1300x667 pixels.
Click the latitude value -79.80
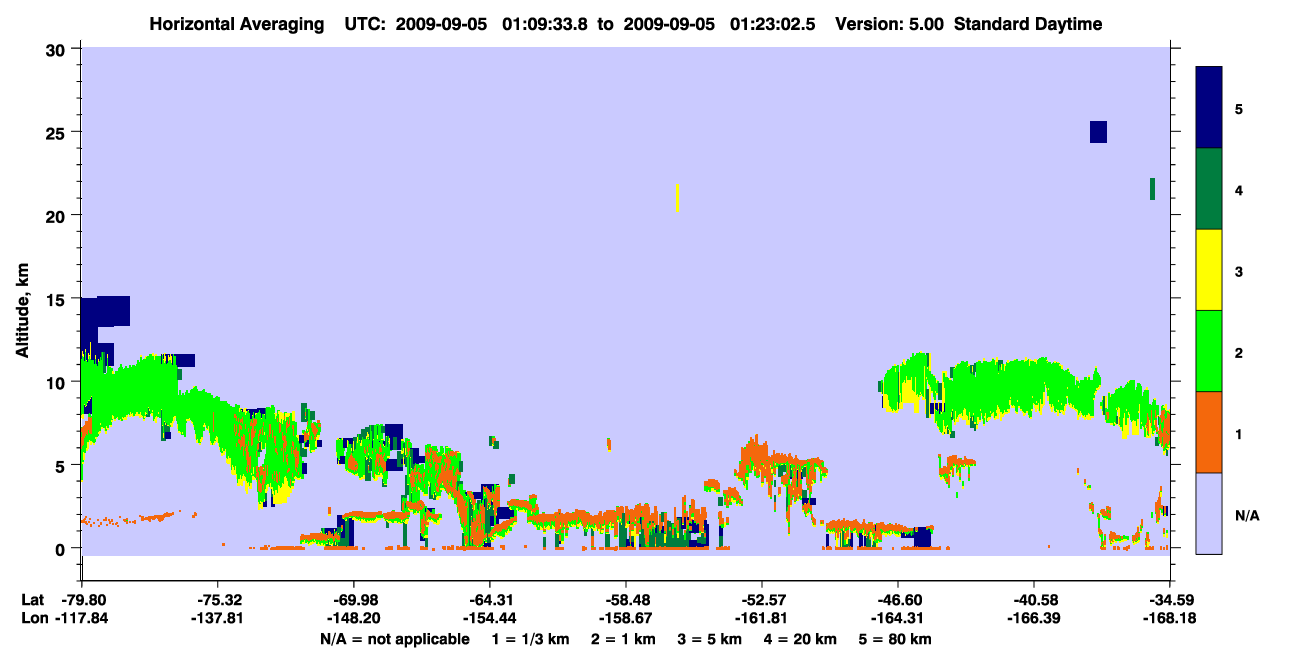82,600
